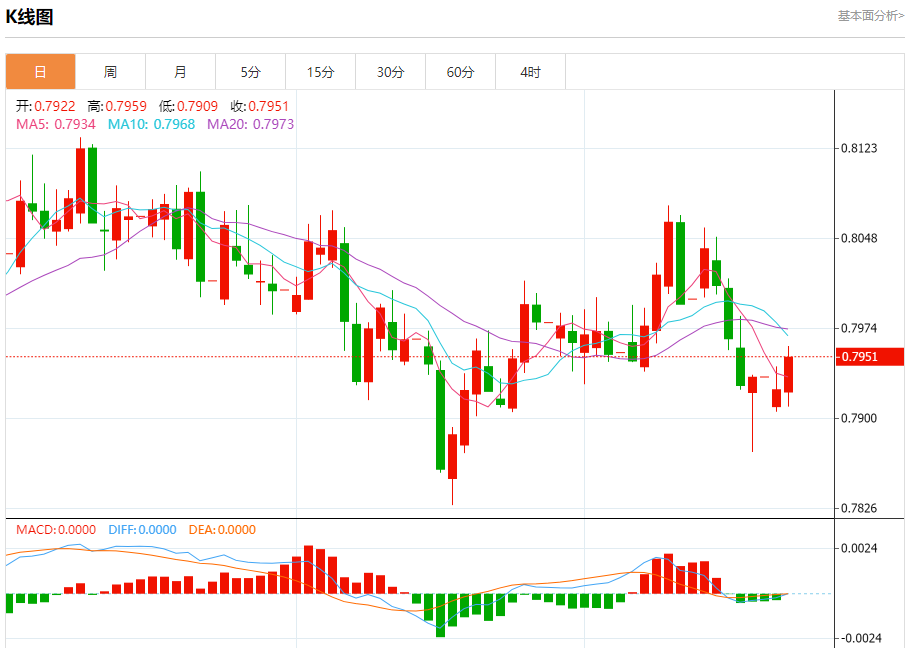Viewport: 911px width, 648px height.
Task: Click the MACD value legend label
Action: tap(56, 530)
